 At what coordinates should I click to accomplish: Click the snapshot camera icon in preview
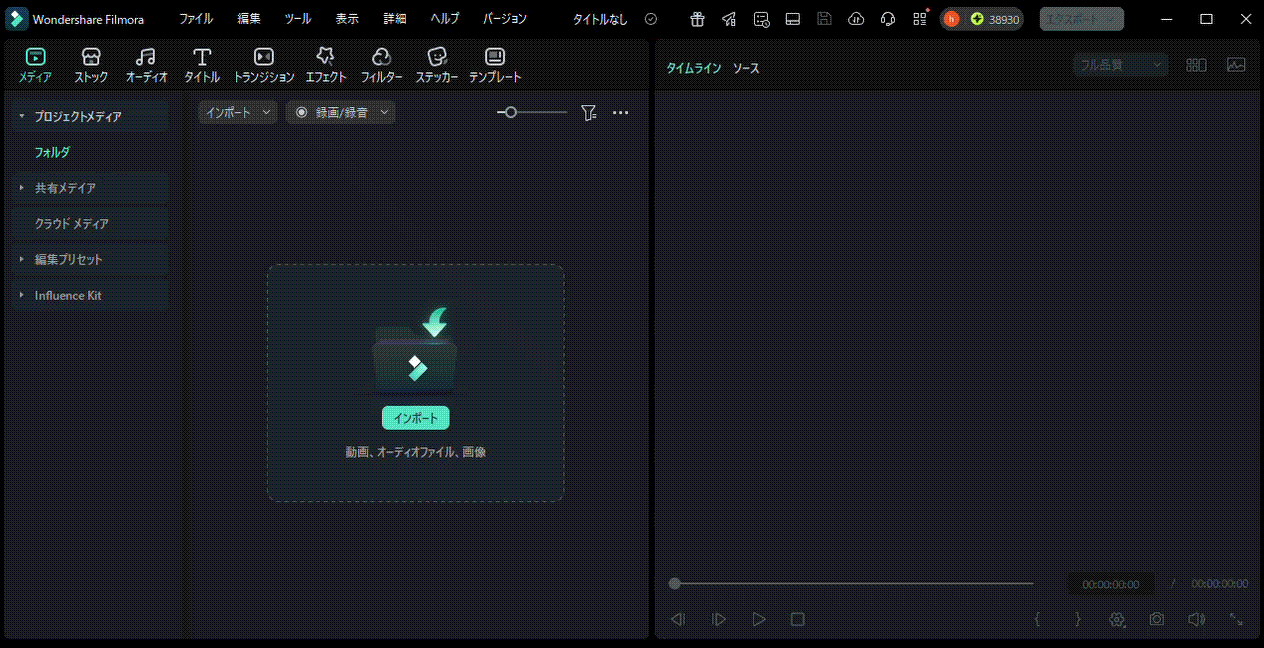[x=1156, y=619]
